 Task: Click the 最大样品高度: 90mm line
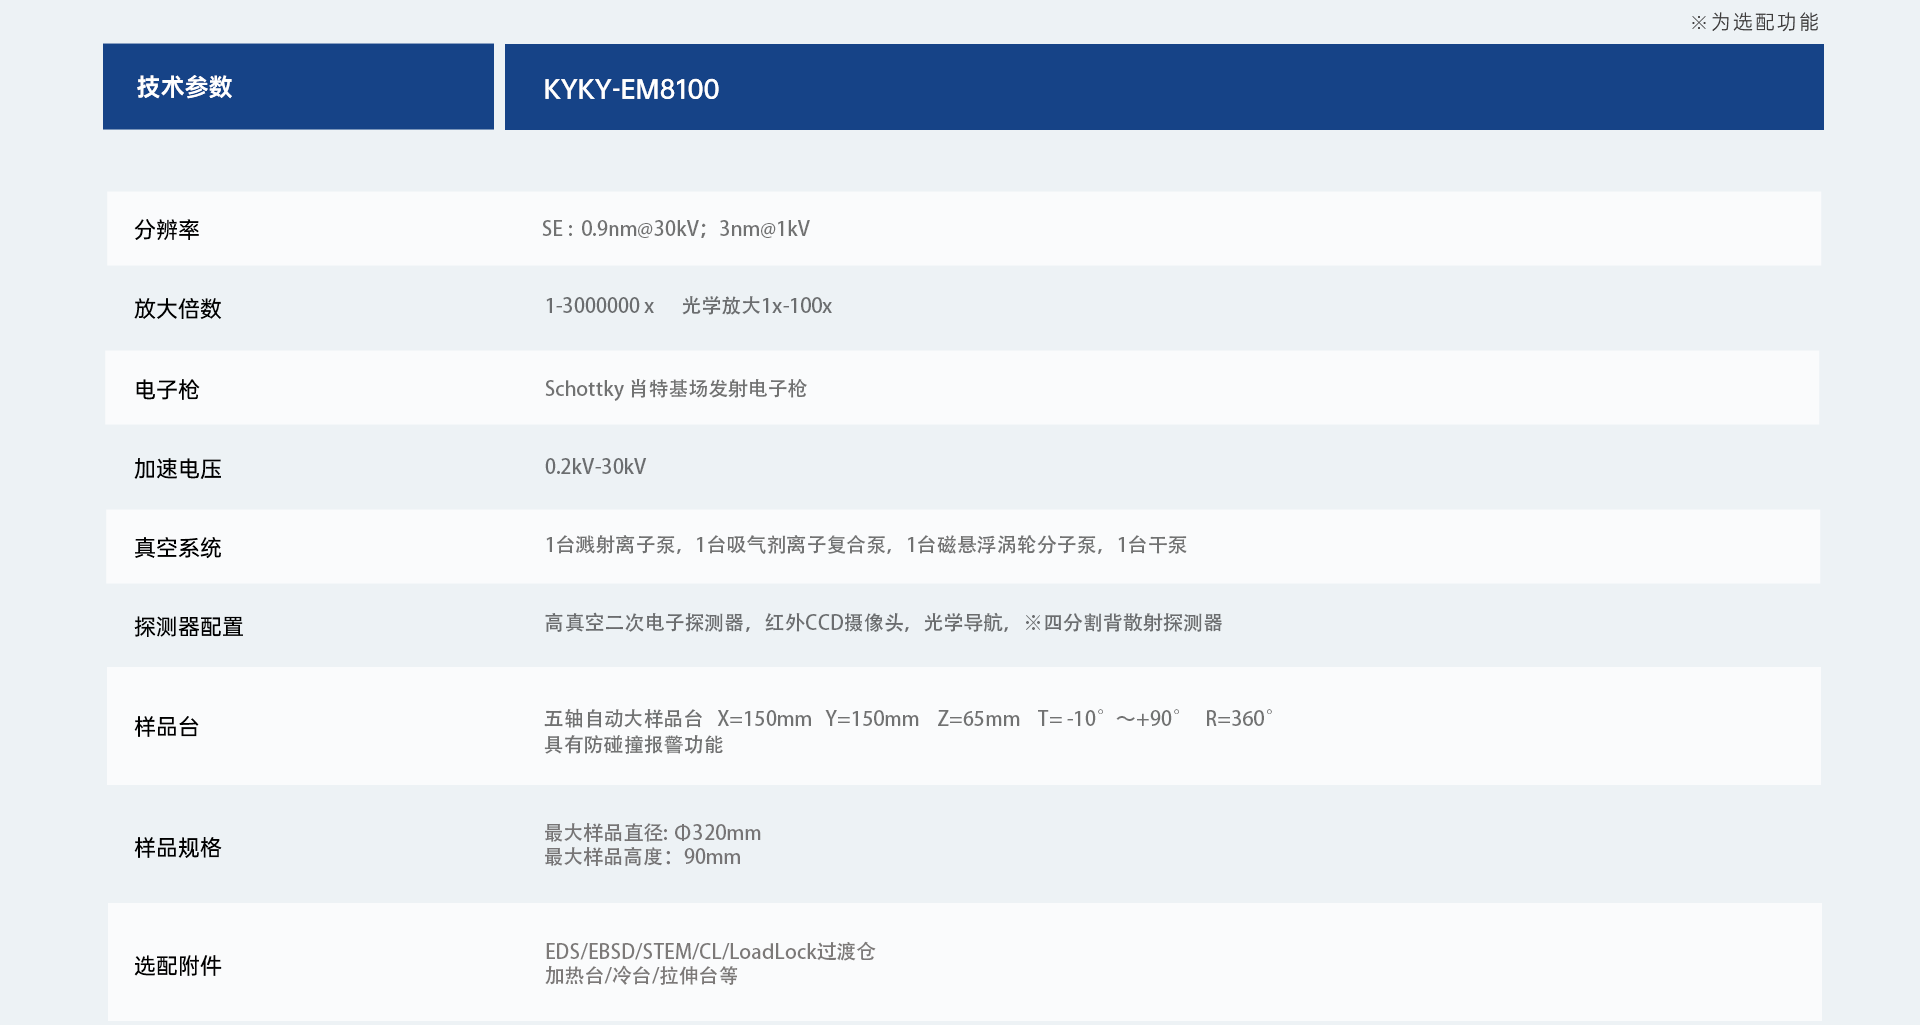[642, 857]
